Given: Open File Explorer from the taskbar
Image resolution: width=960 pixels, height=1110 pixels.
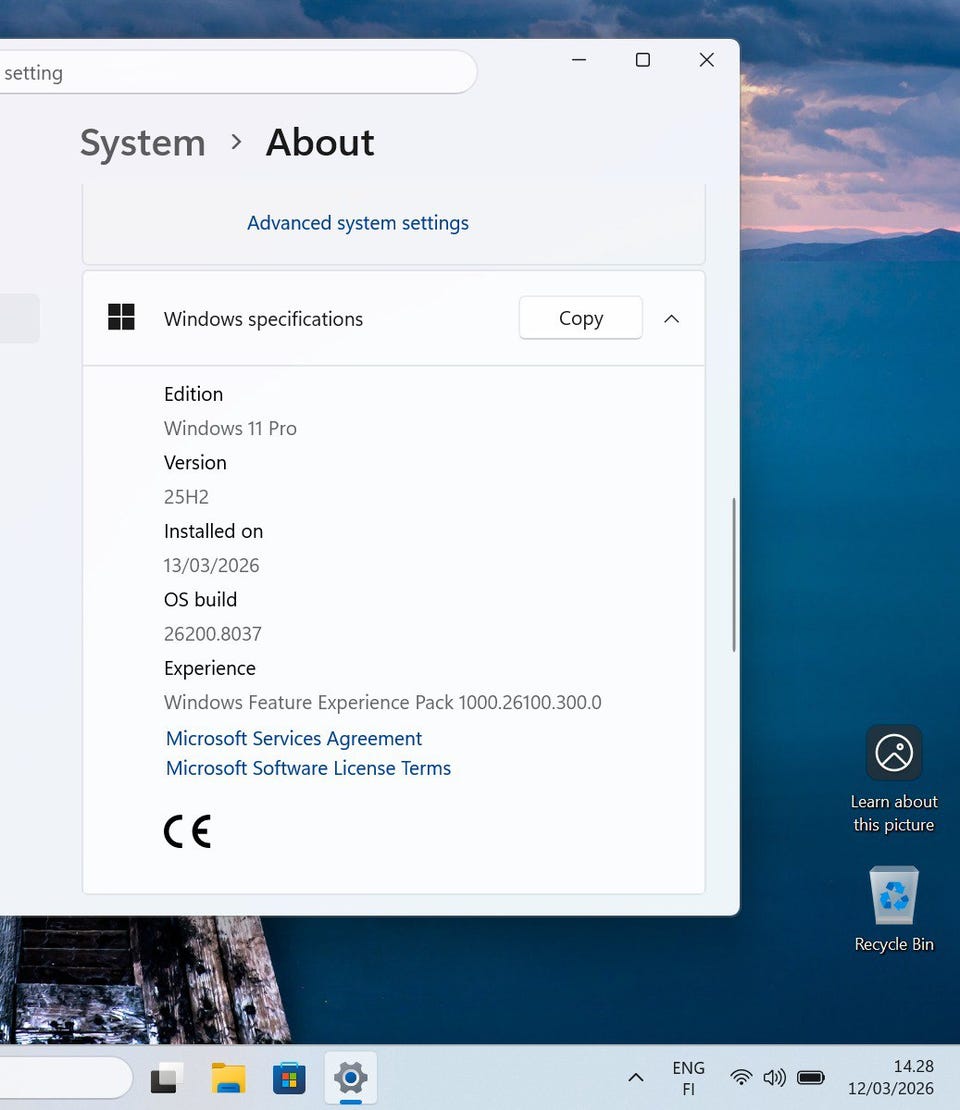Looking at the screenshot, I should (x=228, y=1078).
